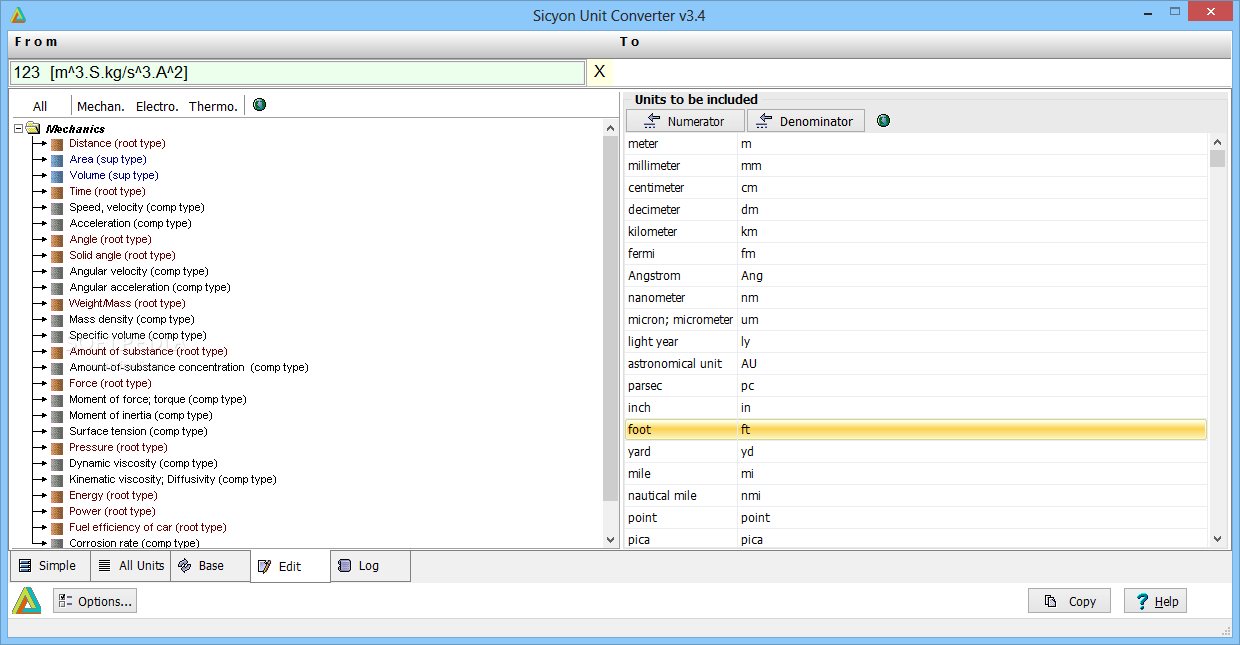Click down arrow of units list scrollbar
Image resolution: width=1240 pixels, height=645 pixels.
pos(1217,539)
